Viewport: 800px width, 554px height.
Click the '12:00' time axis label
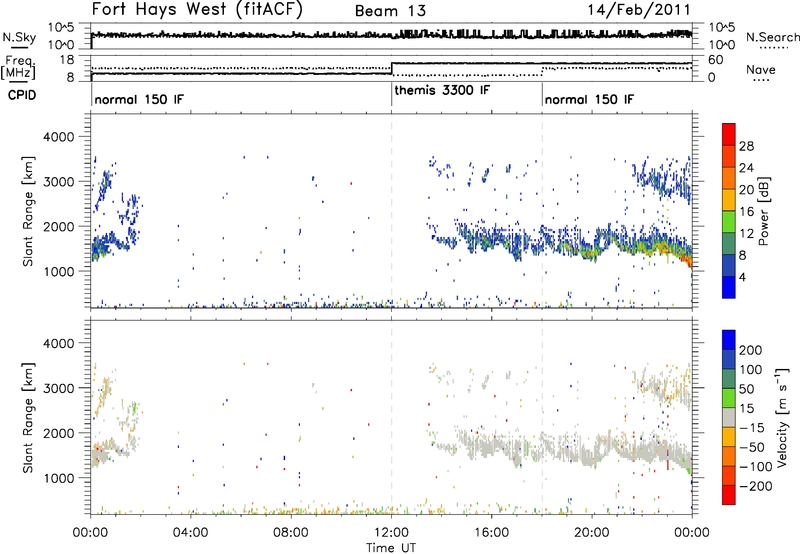[391, 533]
